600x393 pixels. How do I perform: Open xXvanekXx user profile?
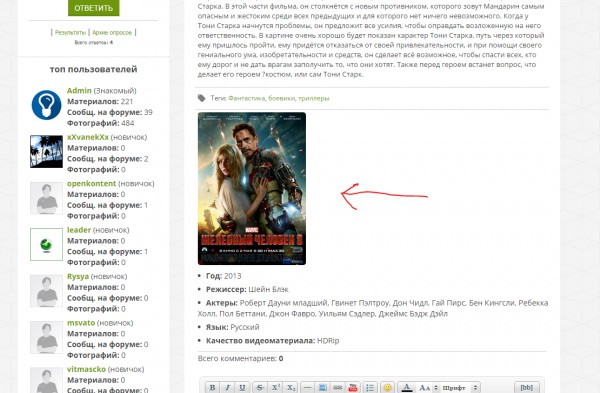coord(88,137)
